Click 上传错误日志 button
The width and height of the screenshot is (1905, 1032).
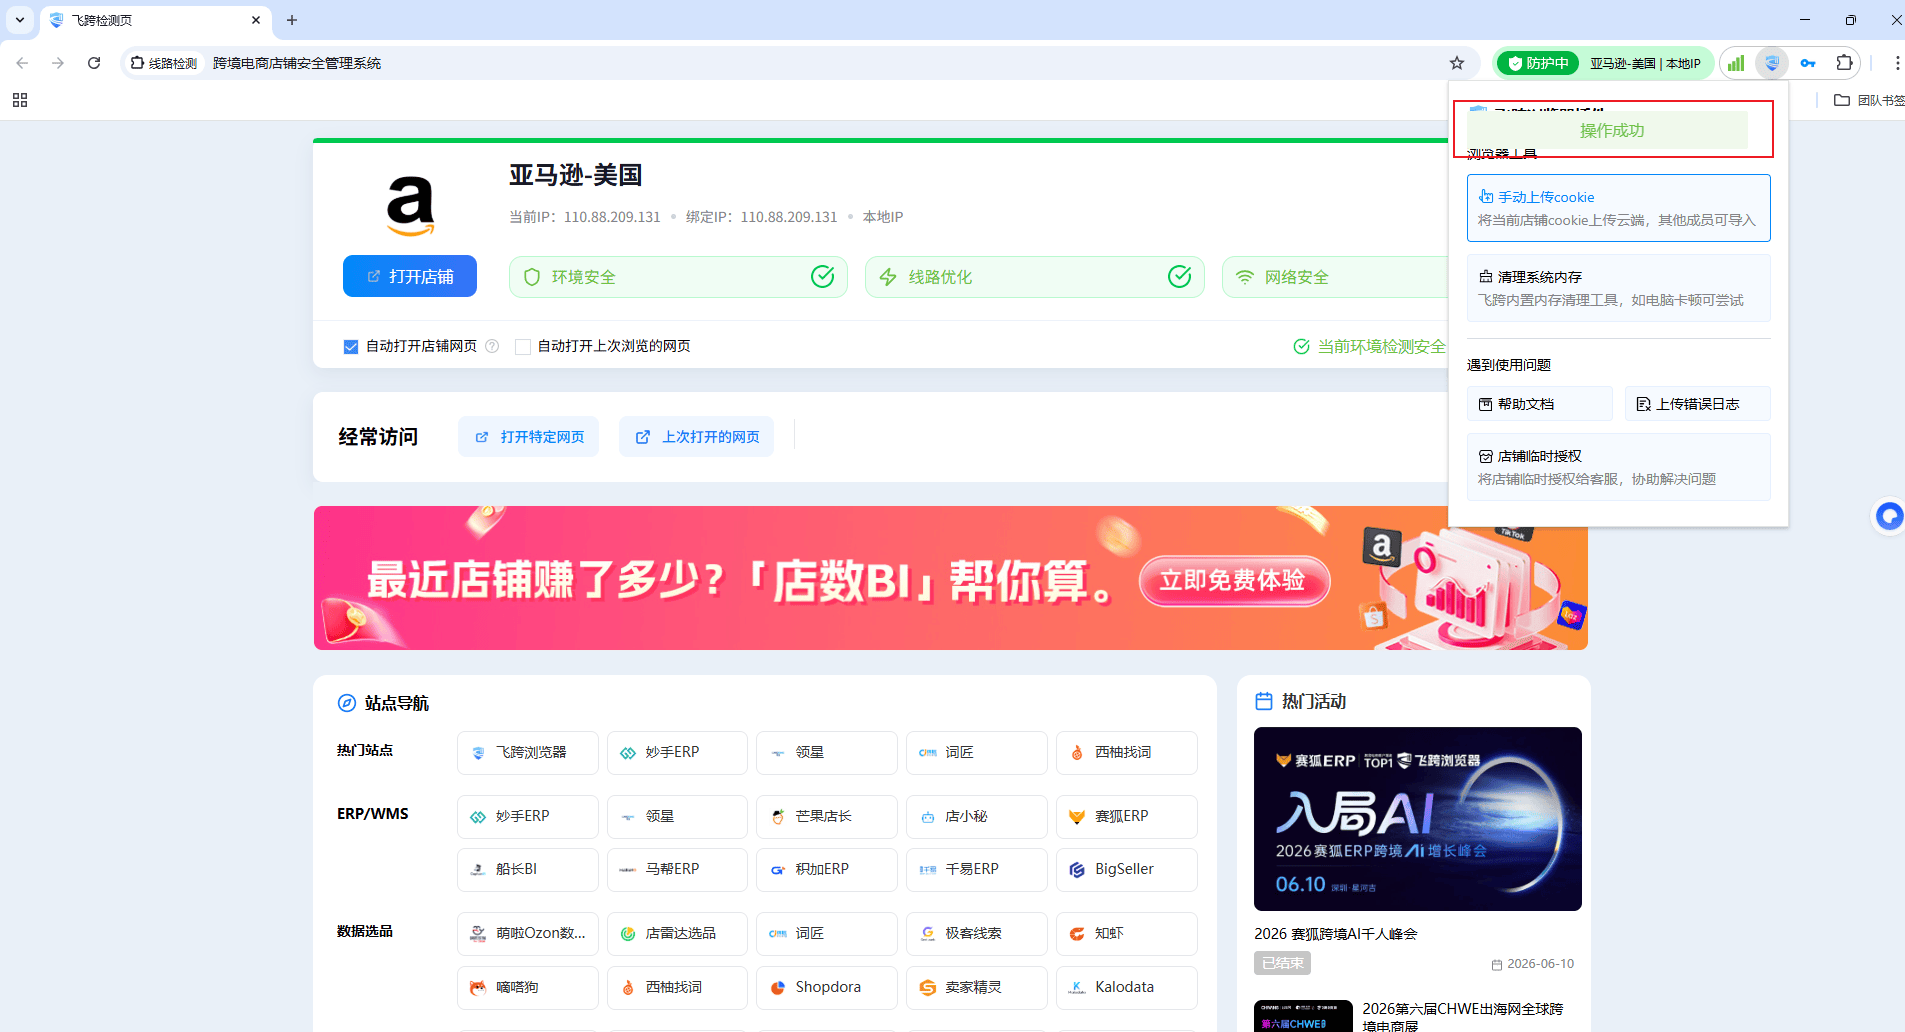coord(1697,404)
